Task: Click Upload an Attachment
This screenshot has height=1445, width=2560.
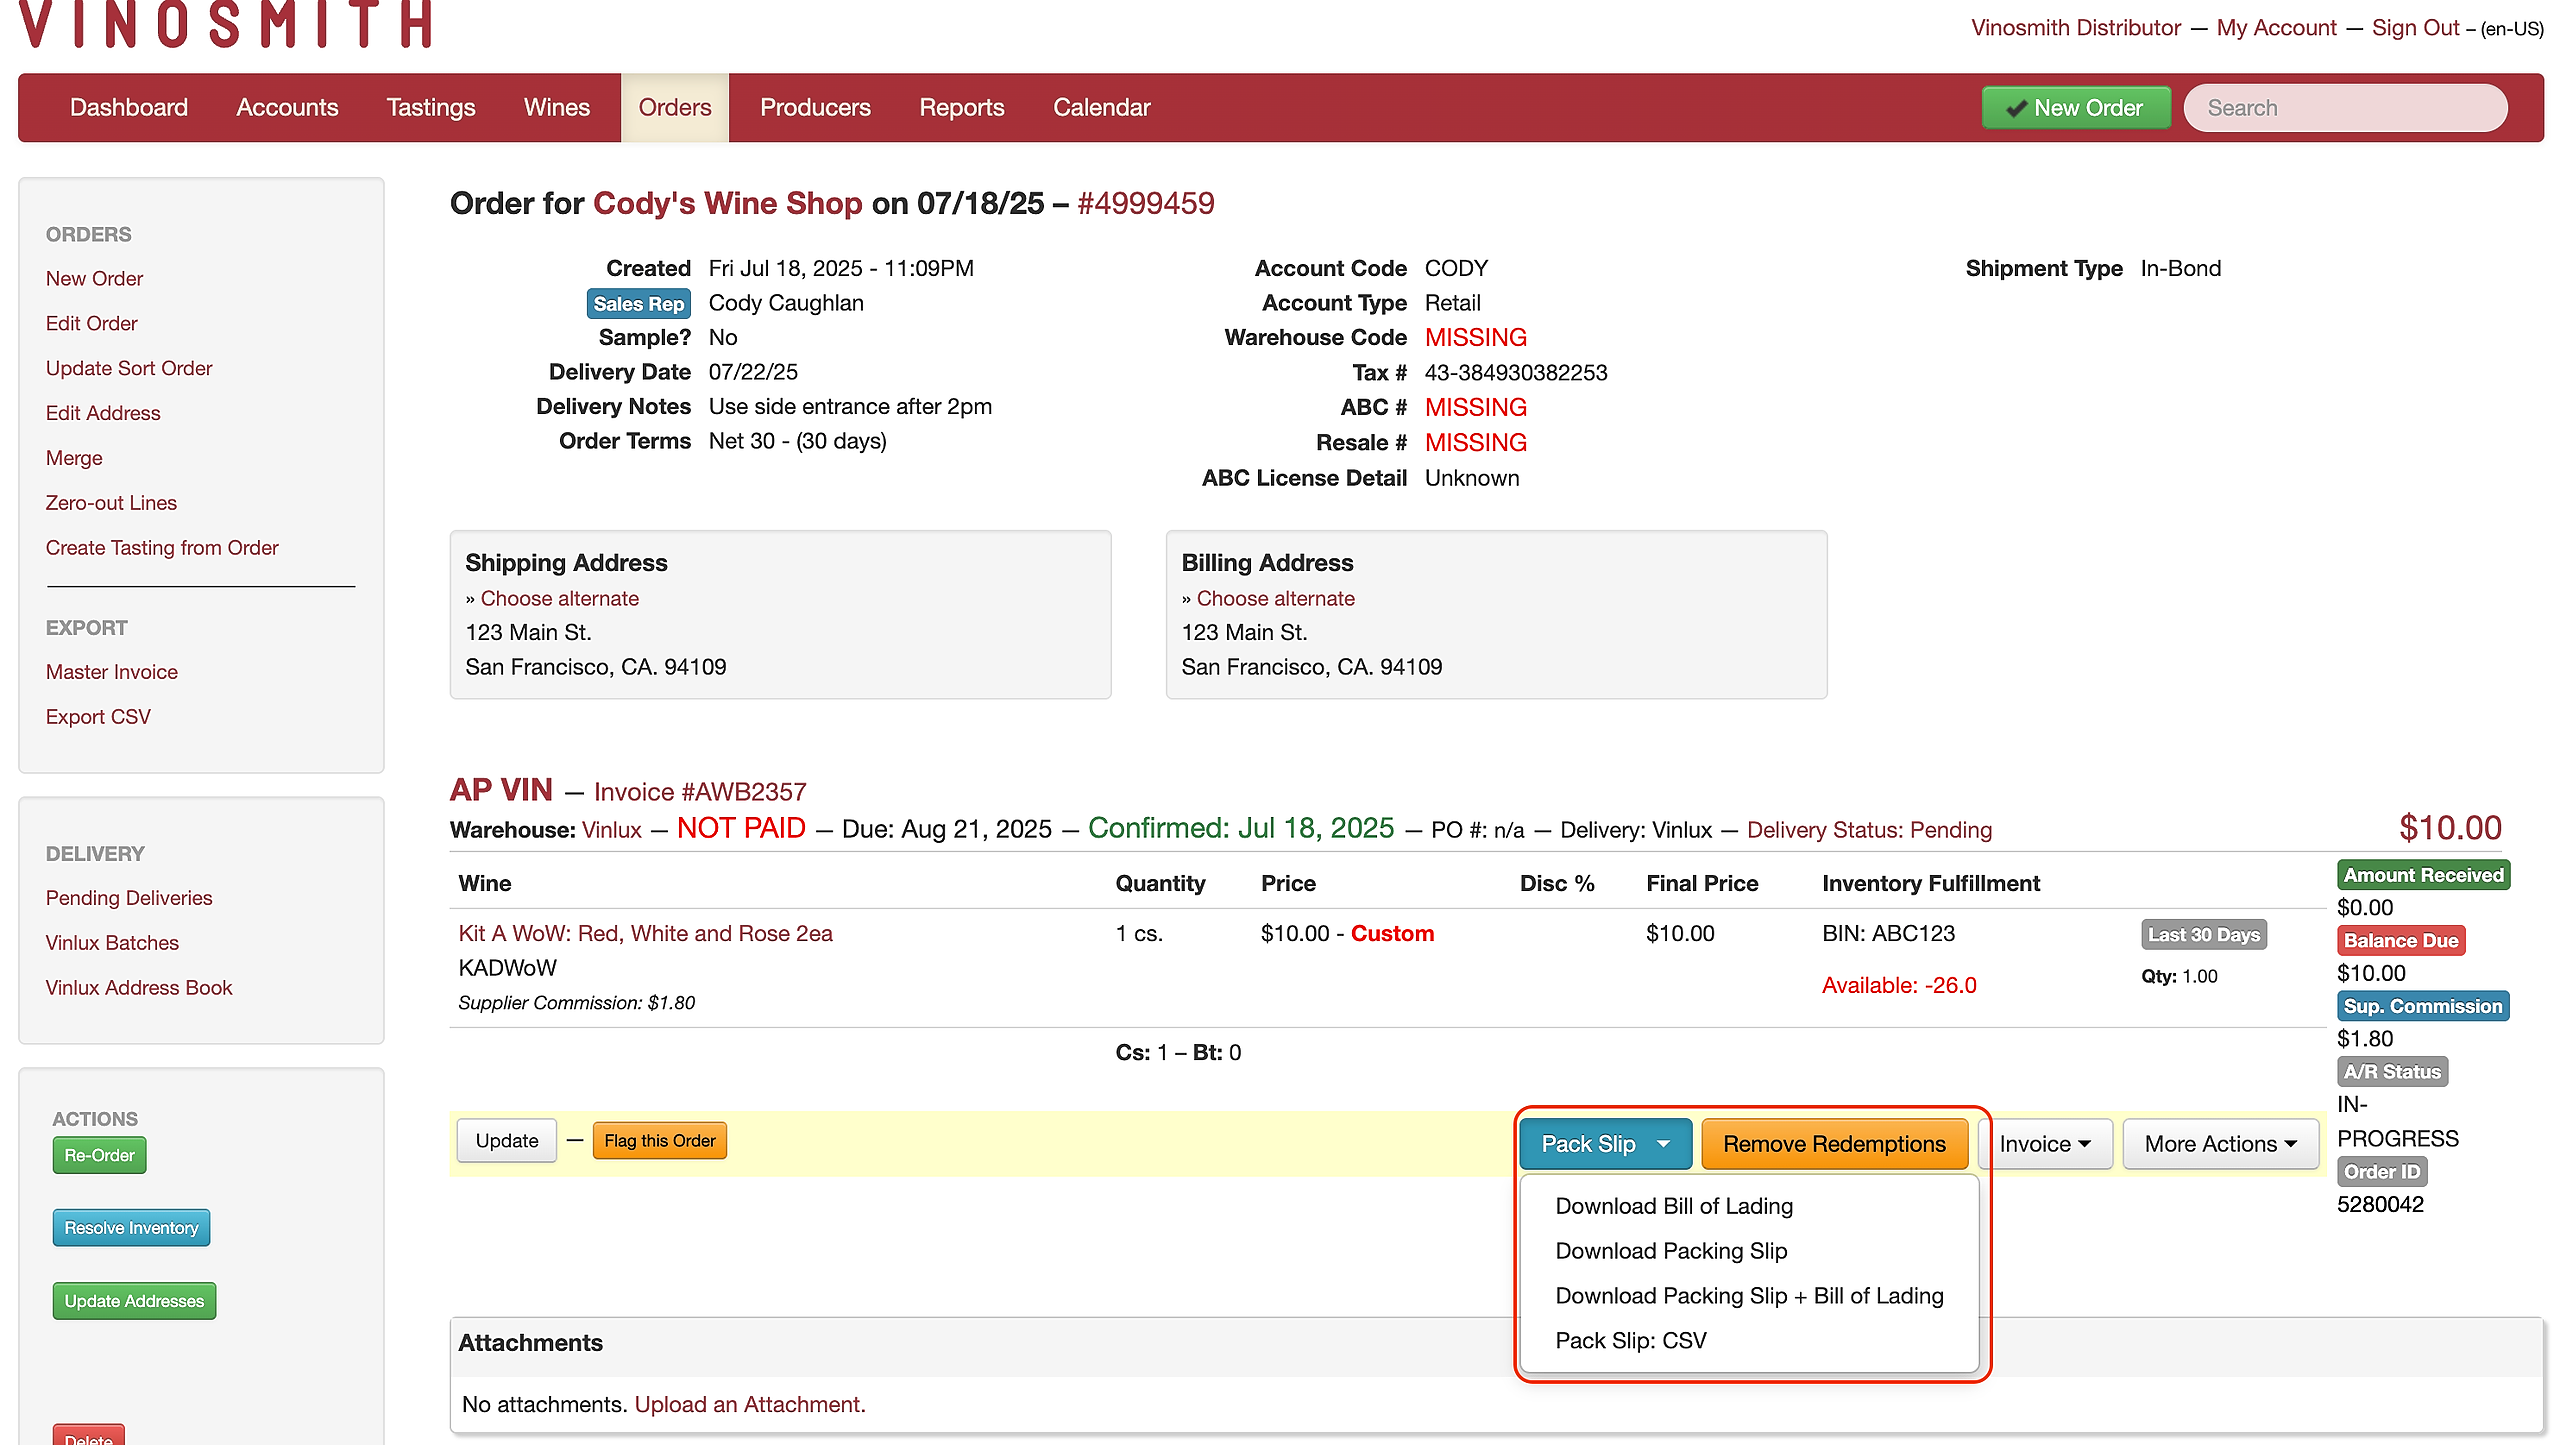Action: coord(750,1405)
